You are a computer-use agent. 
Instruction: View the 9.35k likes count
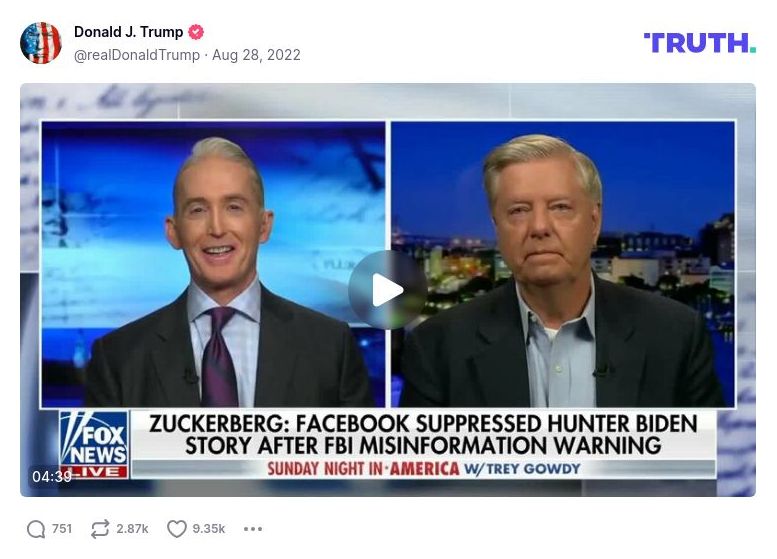click(x=209, y=529)
